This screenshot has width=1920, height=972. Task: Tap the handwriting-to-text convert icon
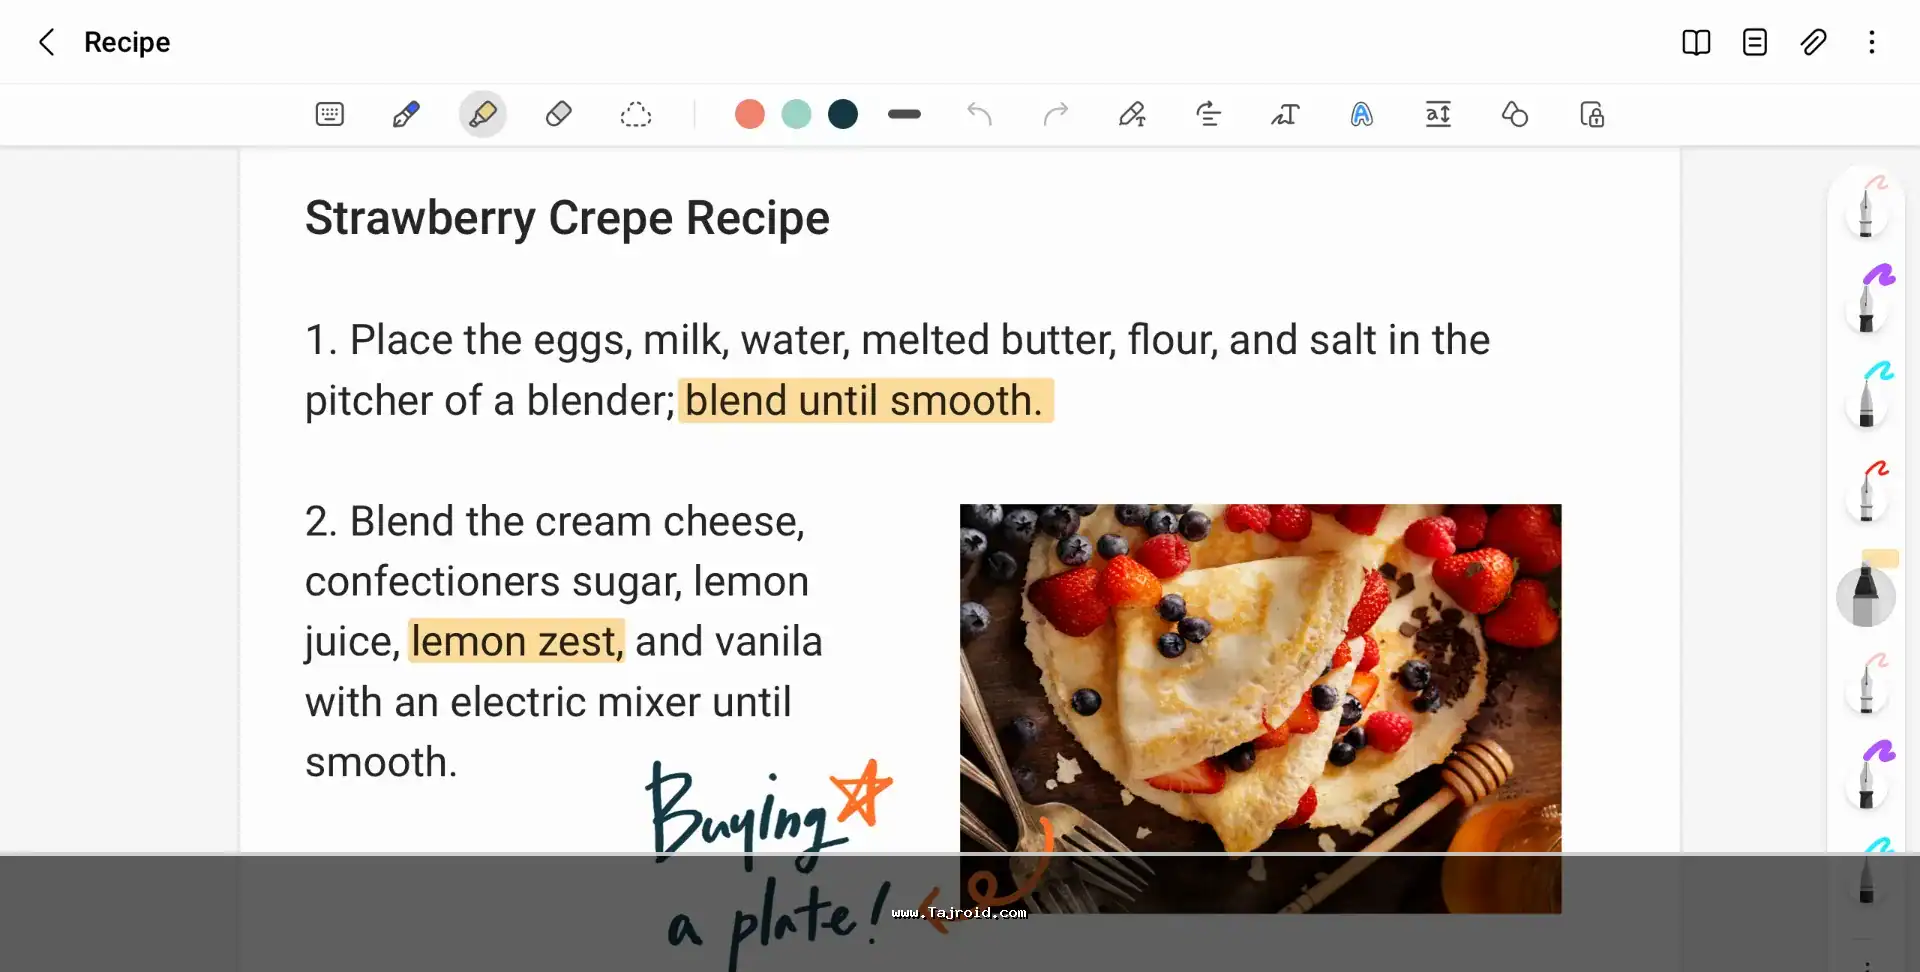pyautogui.click(x=1285, y=114)
